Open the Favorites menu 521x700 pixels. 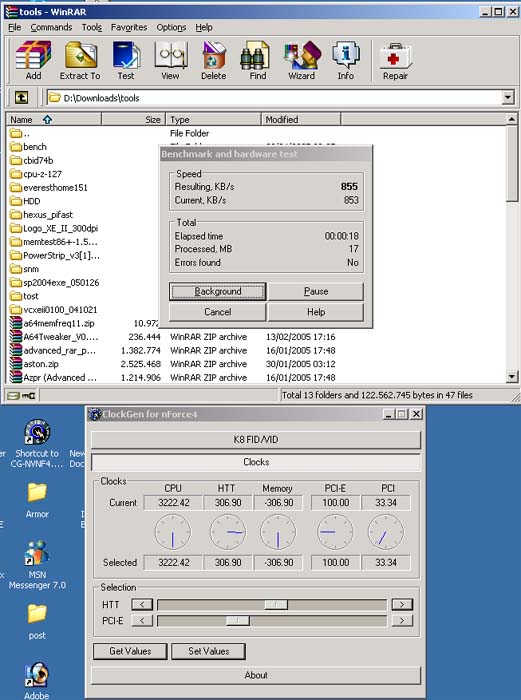pyautogui.click(x=129, y=27)
